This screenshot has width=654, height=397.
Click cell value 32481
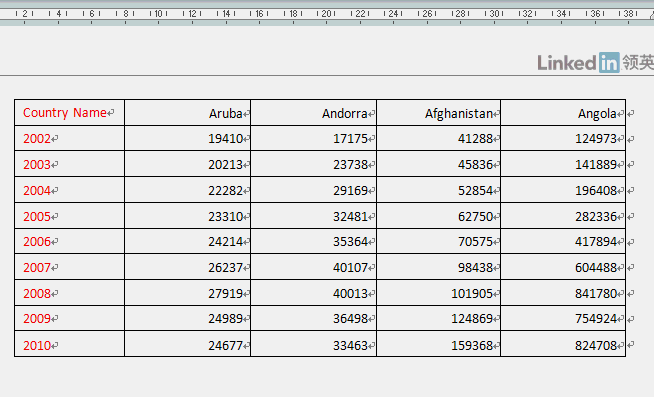point(350,216)
